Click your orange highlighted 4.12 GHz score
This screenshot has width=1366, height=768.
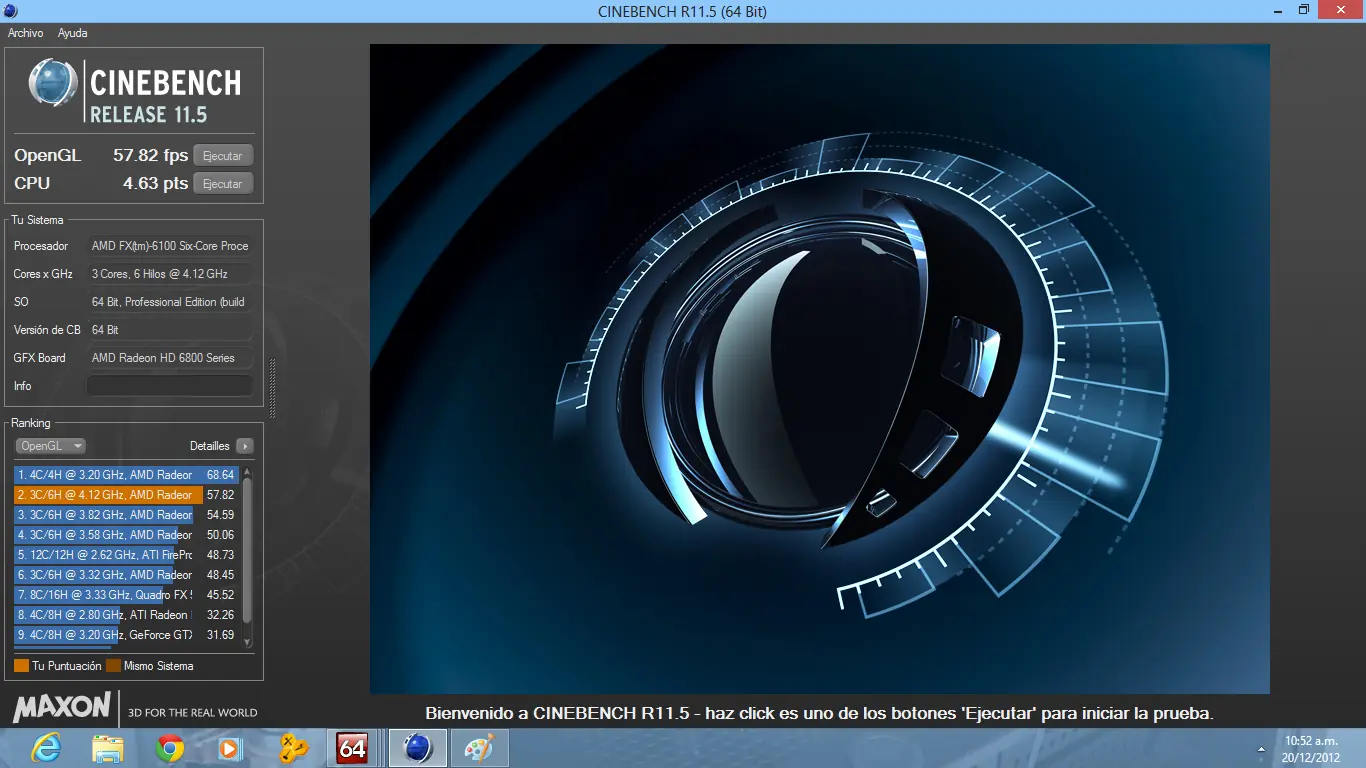click(x=120, y=495)
